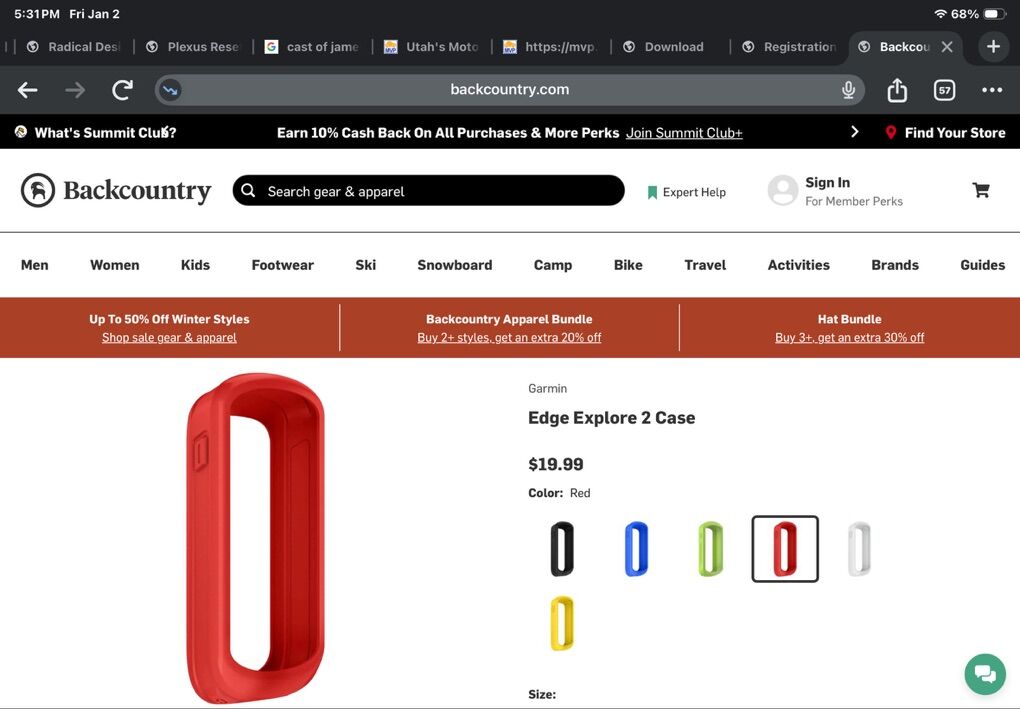
Task: Pick the green case color option
Action: click(x=710, y=549)
